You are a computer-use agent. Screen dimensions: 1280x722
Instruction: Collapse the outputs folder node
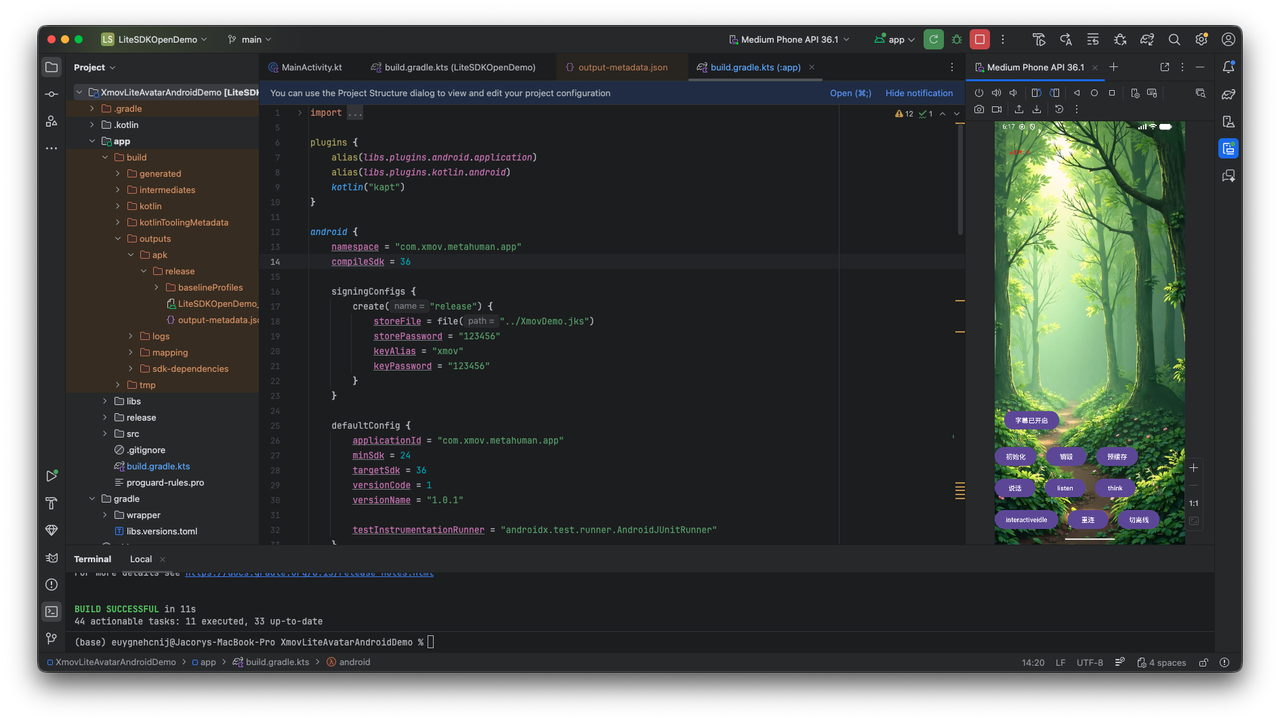point(118,239)
